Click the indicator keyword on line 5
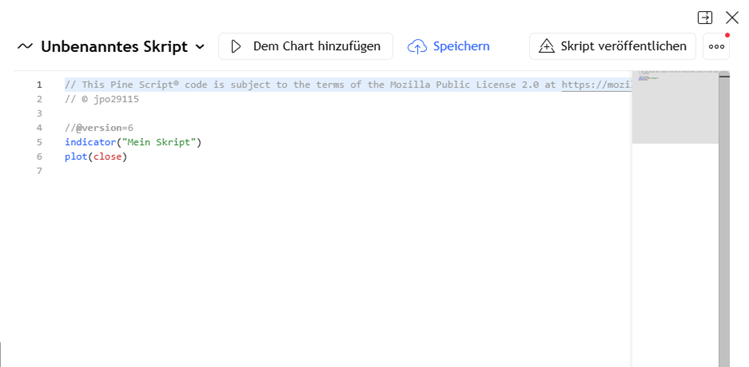The image size is (749, 367). pyautogui.click(x=90, y=142)
